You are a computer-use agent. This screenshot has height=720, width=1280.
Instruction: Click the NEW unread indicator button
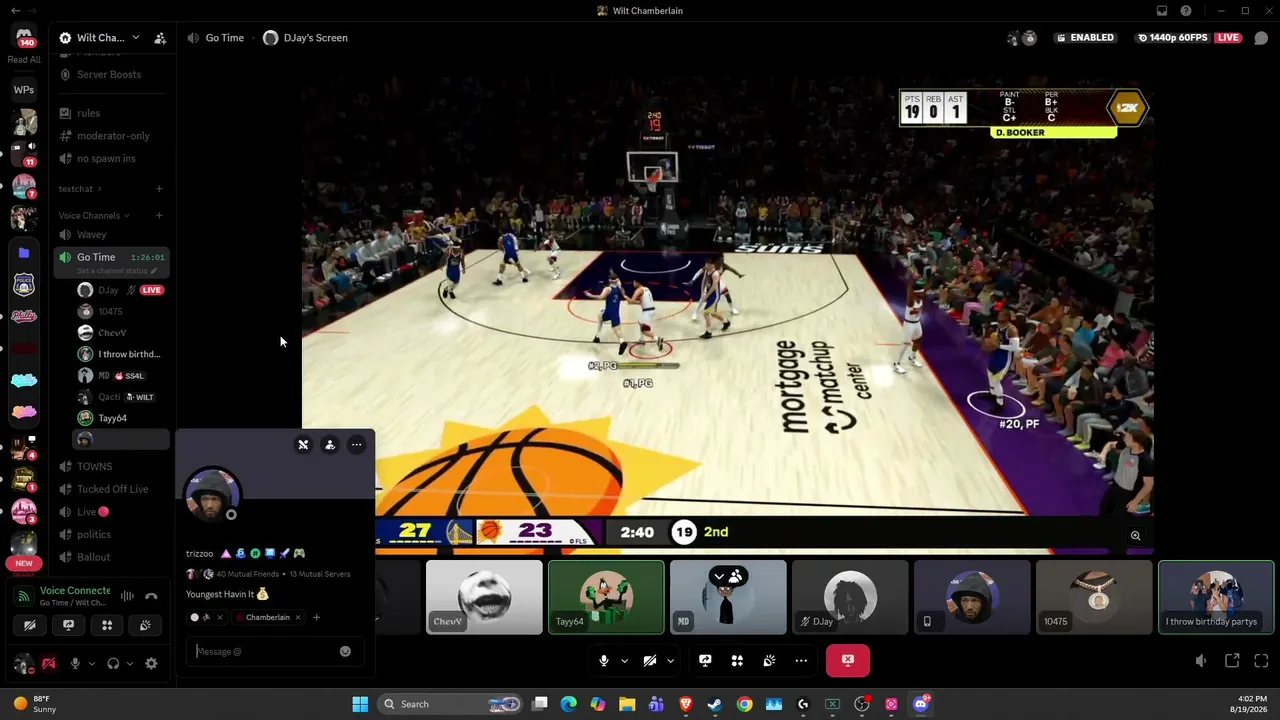[x=24, y=564]
